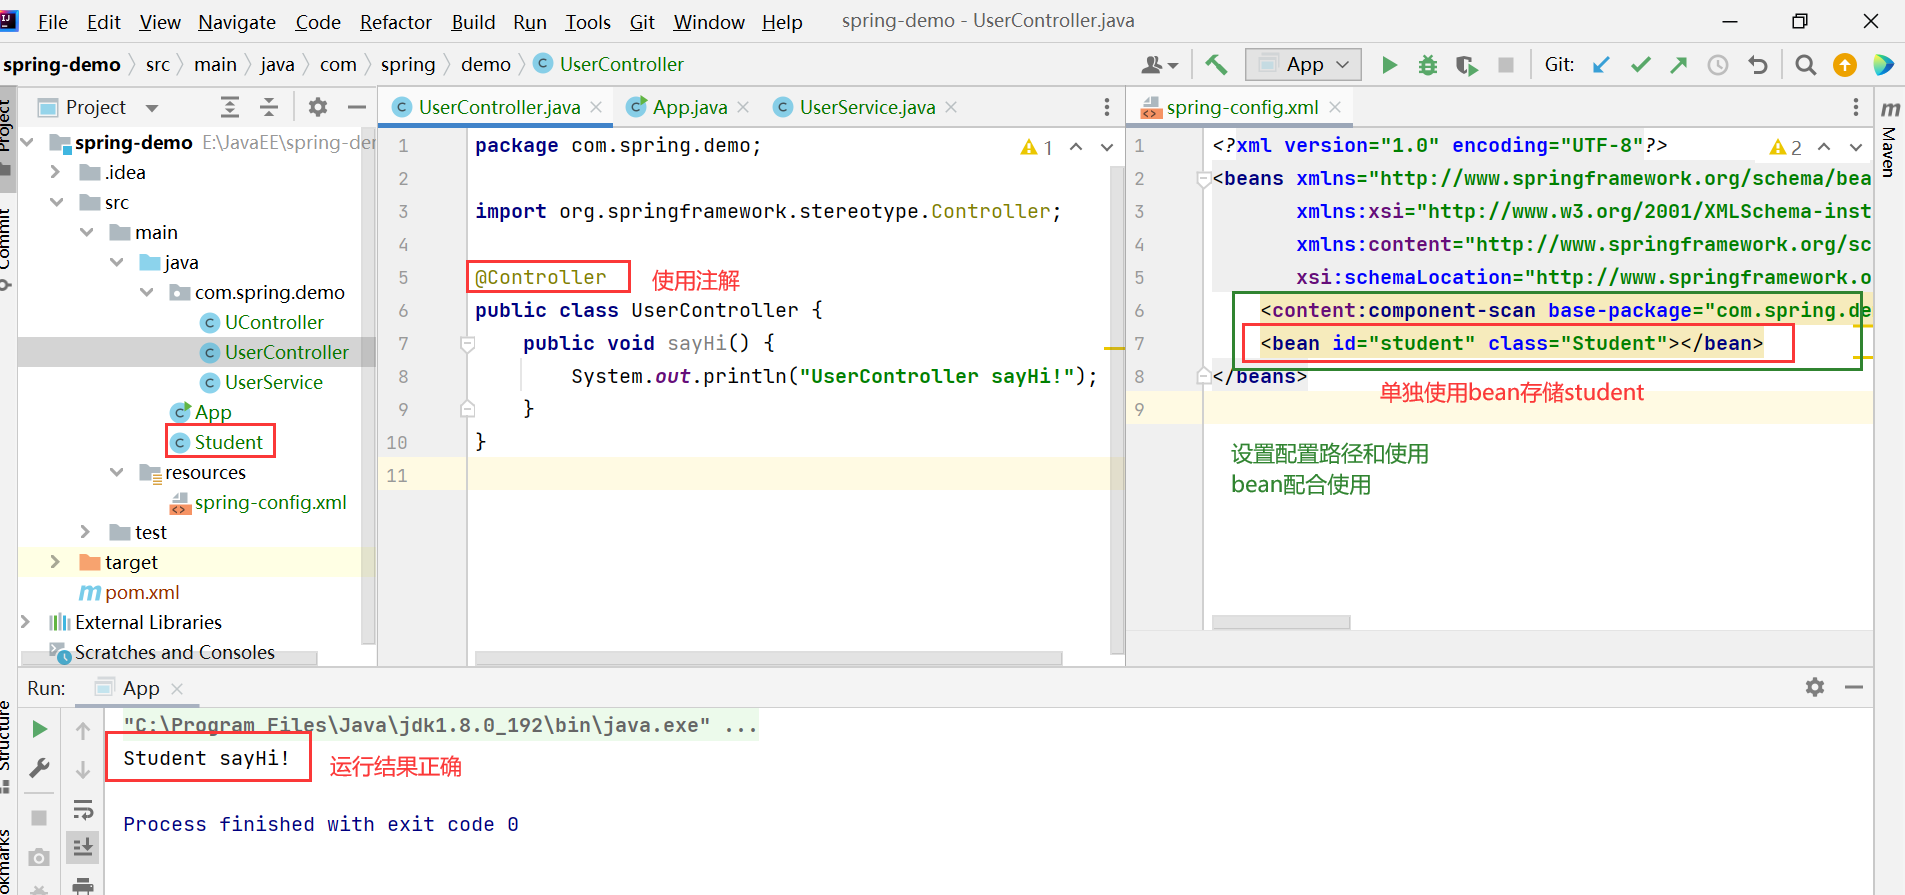The image size is (1905, 895).
Task: Run with coverage shield icon
Action: 1466,65
